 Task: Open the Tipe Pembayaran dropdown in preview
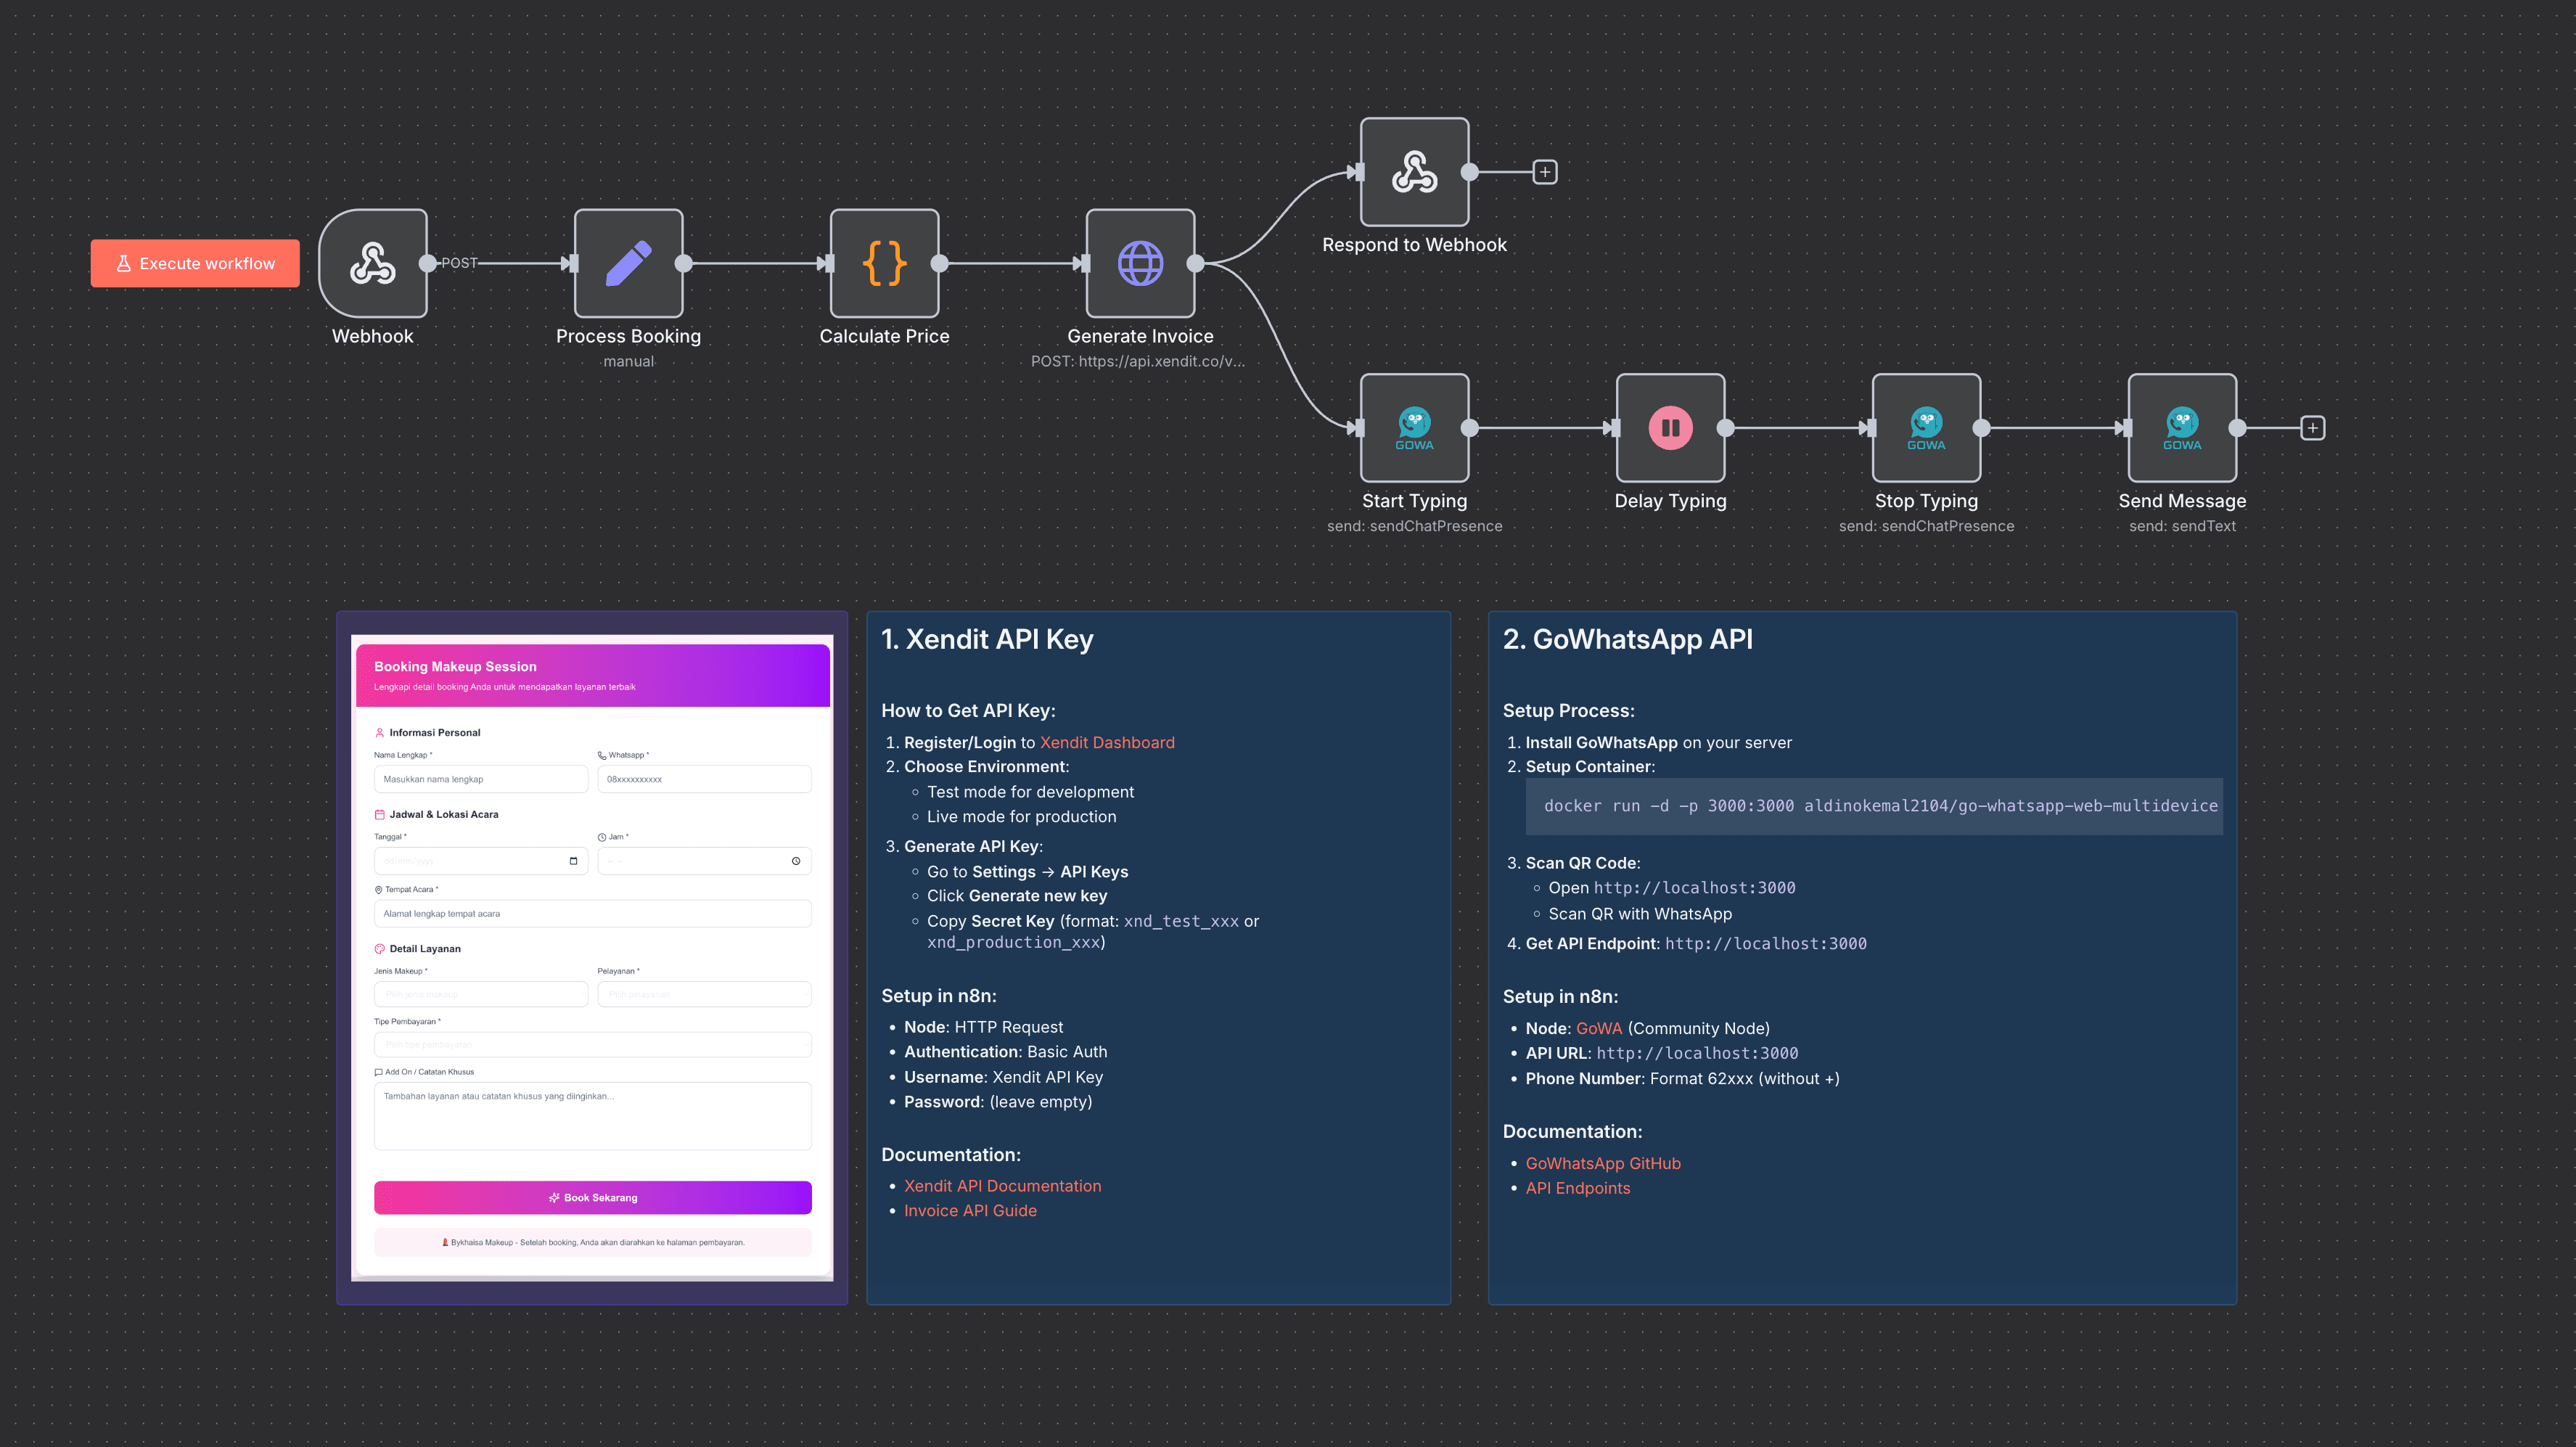(593, 1044)
